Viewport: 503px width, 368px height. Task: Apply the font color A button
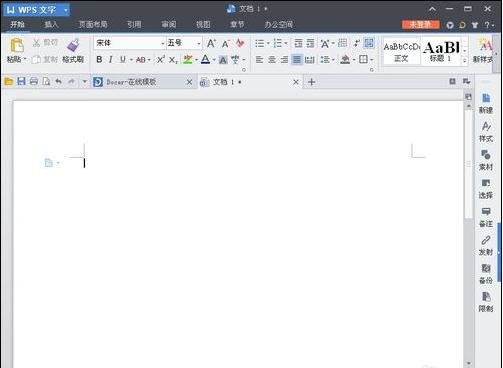point(206,60)
